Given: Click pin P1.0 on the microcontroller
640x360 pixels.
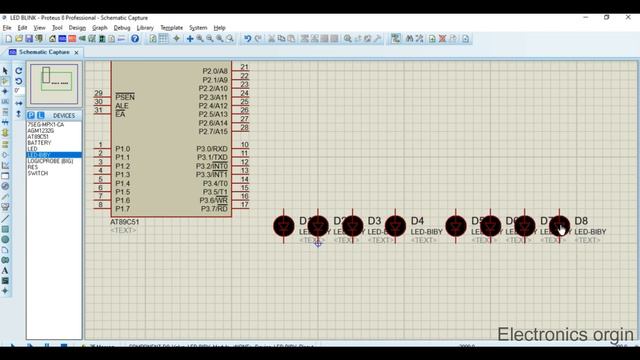Looking at the screenshot, I should pos(122,149).
